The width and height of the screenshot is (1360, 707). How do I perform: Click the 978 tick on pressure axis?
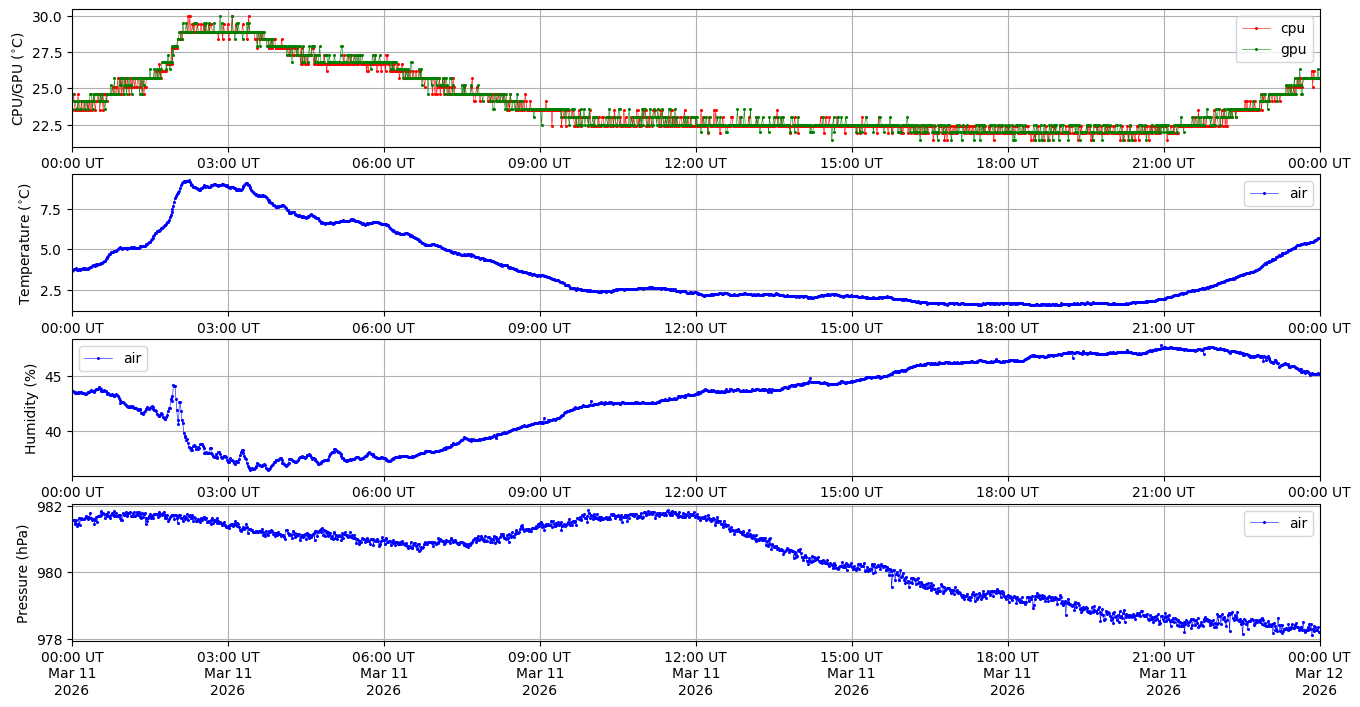click(48, 639)
